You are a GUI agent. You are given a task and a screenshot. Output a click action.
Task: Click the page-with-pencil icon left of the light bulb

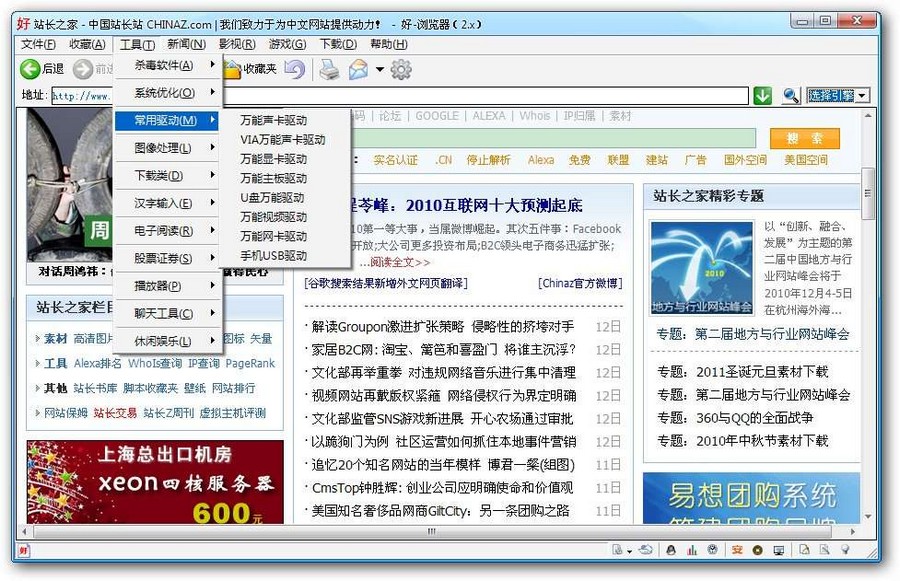[x=824, y=549]
